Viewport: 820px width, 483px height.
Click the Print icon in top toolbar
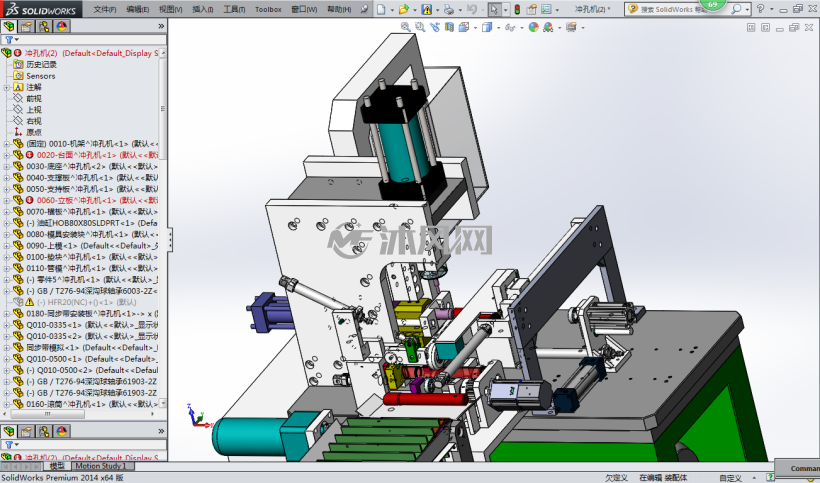coord(448,9)
